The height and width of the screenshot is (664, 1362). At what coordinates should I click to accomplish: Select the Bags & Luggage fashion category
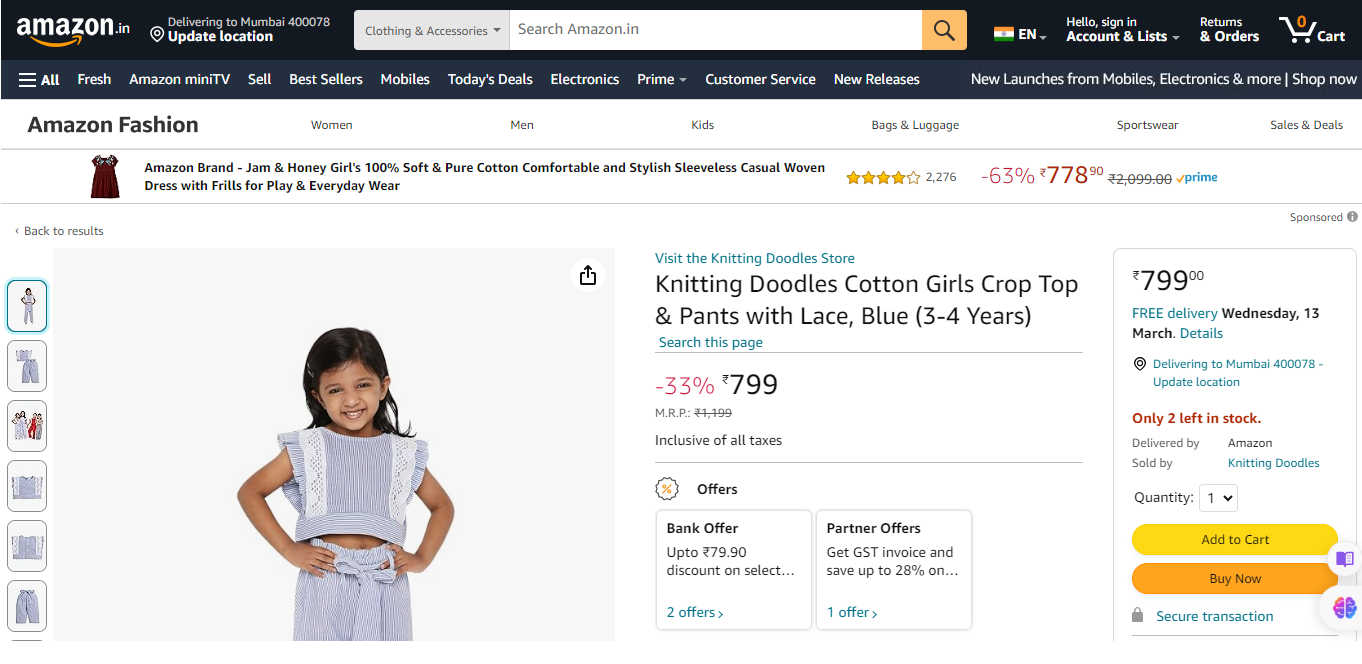point(915,125)
